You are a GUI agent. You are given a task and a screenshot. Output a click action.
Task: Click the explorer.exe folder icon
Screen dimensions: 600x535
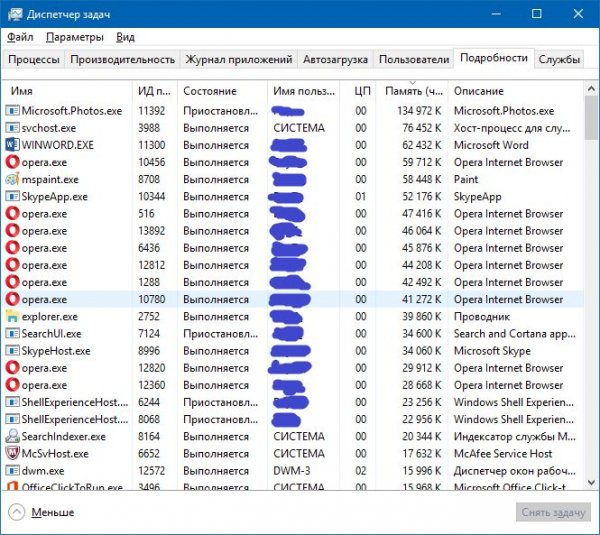(x=12, y=316)
